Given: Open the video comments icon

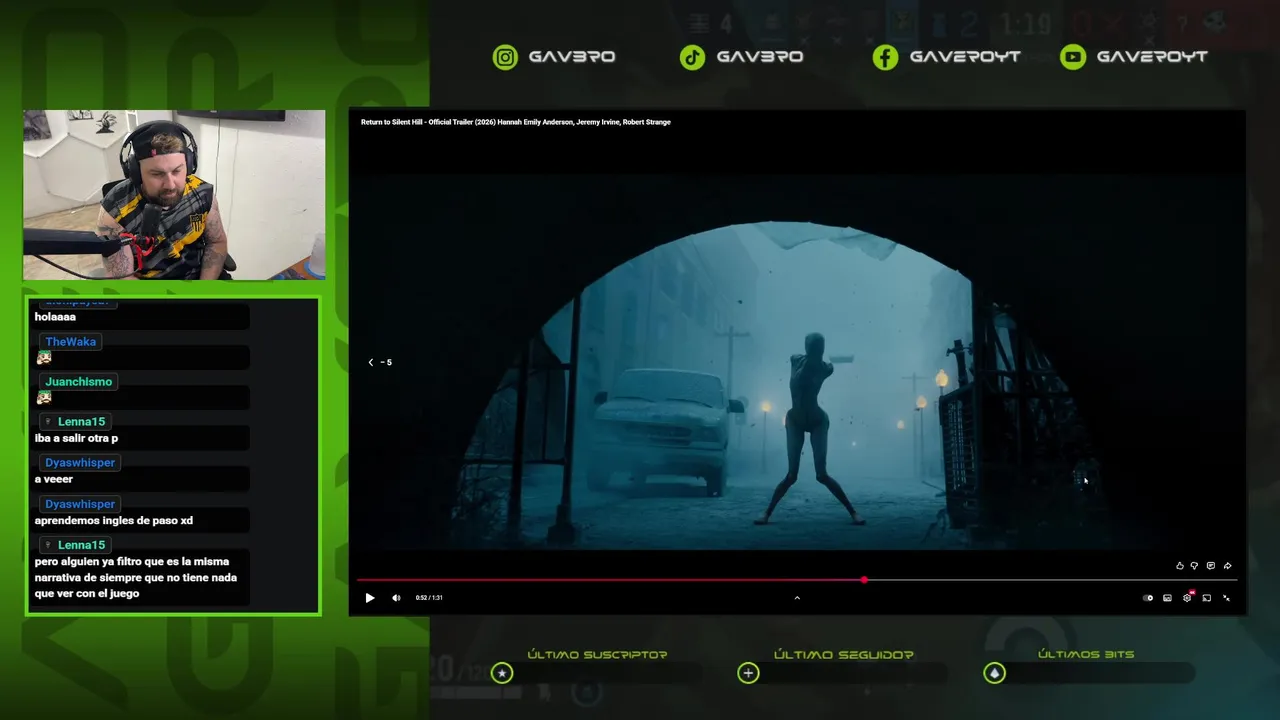Looking at the screenshot, I should (x=1210, y=566).
